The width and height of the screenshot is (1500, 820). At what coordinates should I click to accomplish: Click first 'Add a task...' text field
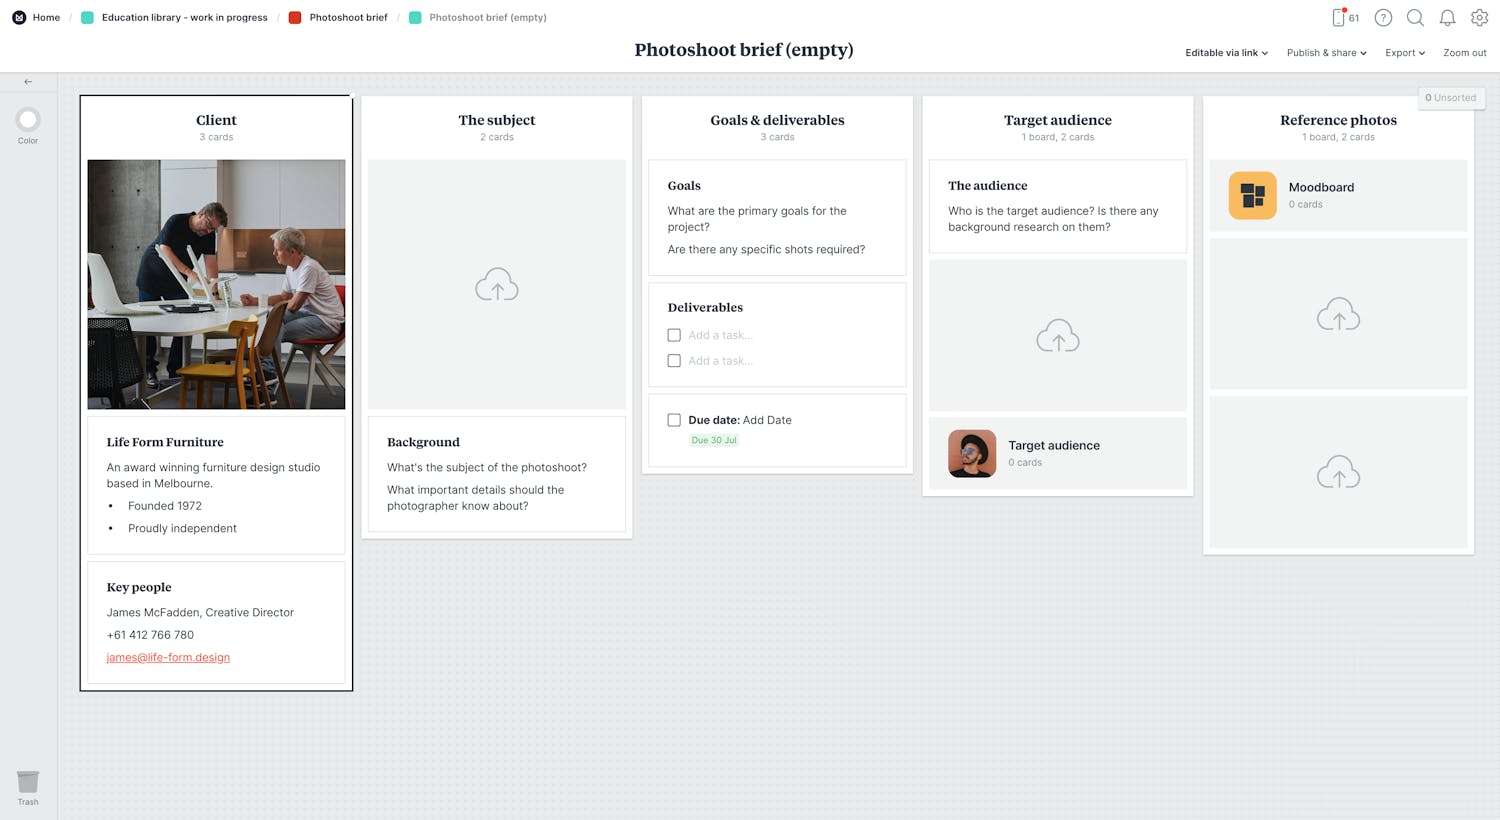(720, 335)
